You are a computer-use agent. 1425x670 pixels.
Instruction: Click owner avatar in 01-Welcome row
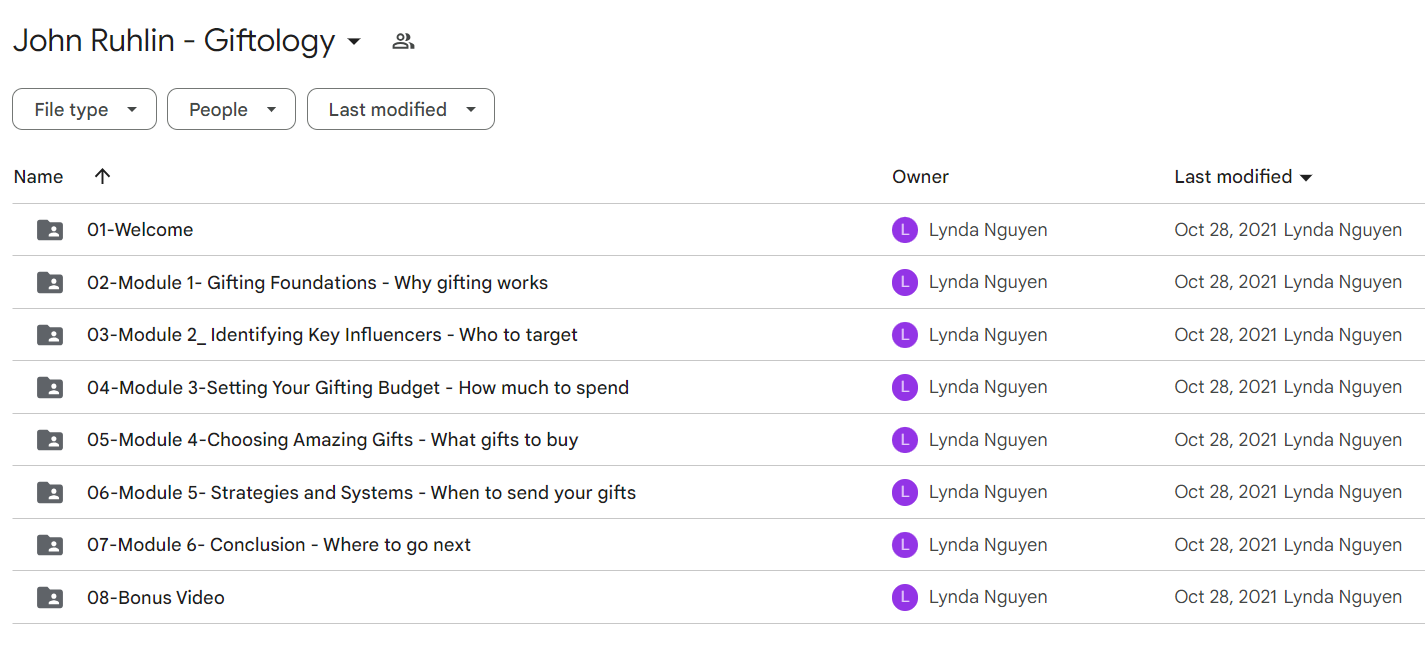[904, 230]
